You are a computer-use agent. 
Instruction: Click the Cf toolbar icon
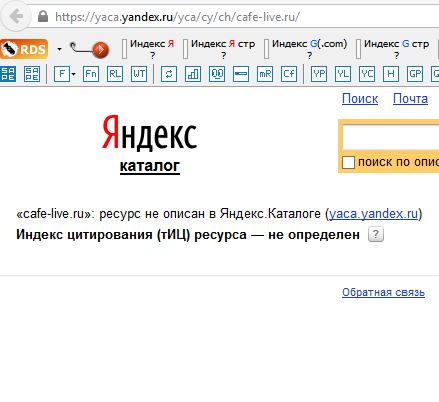[x=289, y=74]
